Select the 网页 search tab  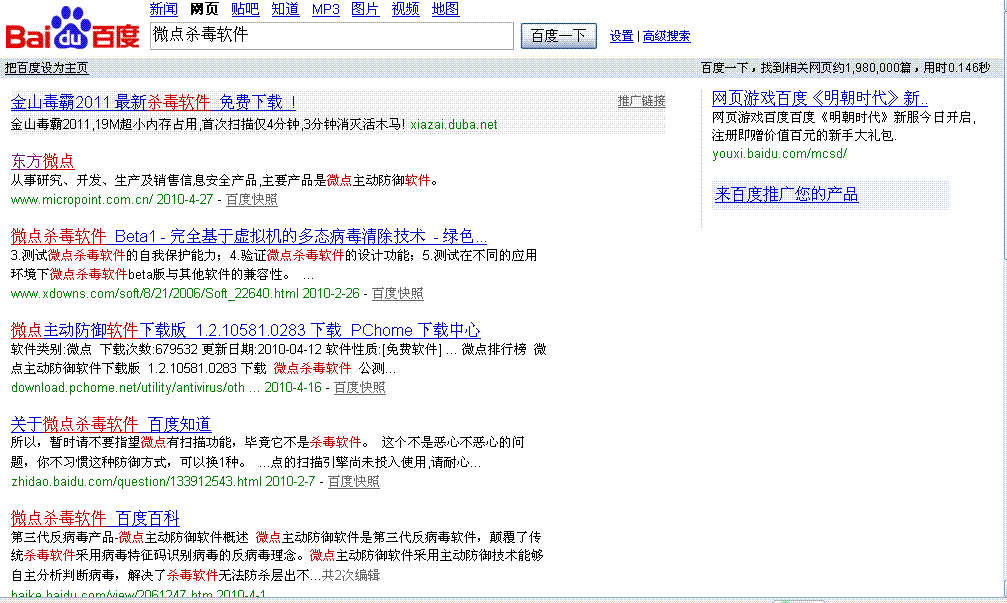(x=204, y=9)
